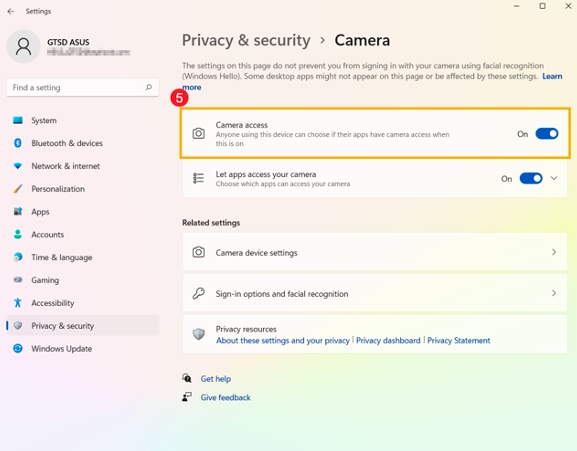Minimize the Settings window
The height and width of the screenshot is (451, 577).
pos(516,6)
